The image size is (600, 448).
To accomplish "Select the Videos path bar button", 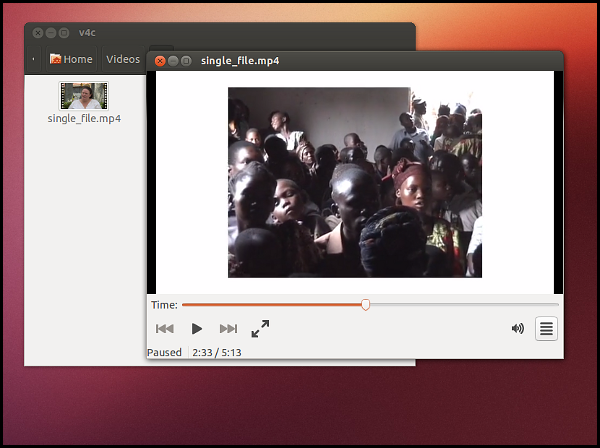I will click(123, 59).
